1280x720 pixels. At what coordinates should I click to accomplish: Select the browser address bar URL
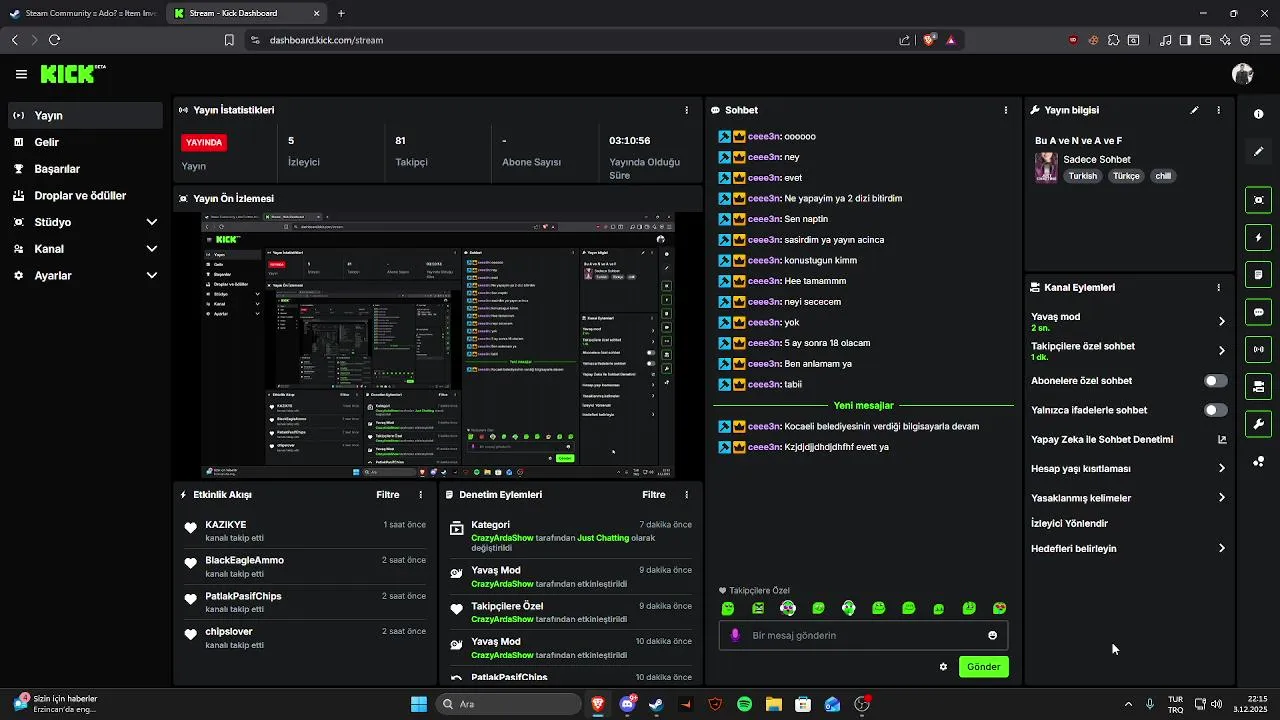326,40
